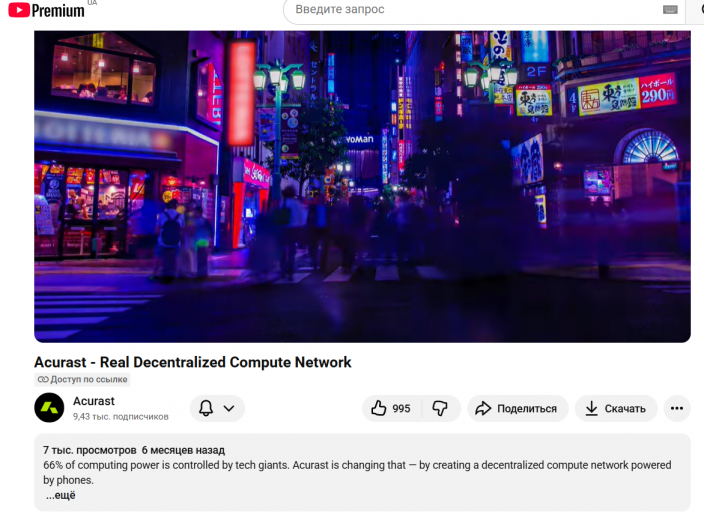Like the video with thumbs up
The height and width of the screenshot is (512, 704).
(378, 408)
